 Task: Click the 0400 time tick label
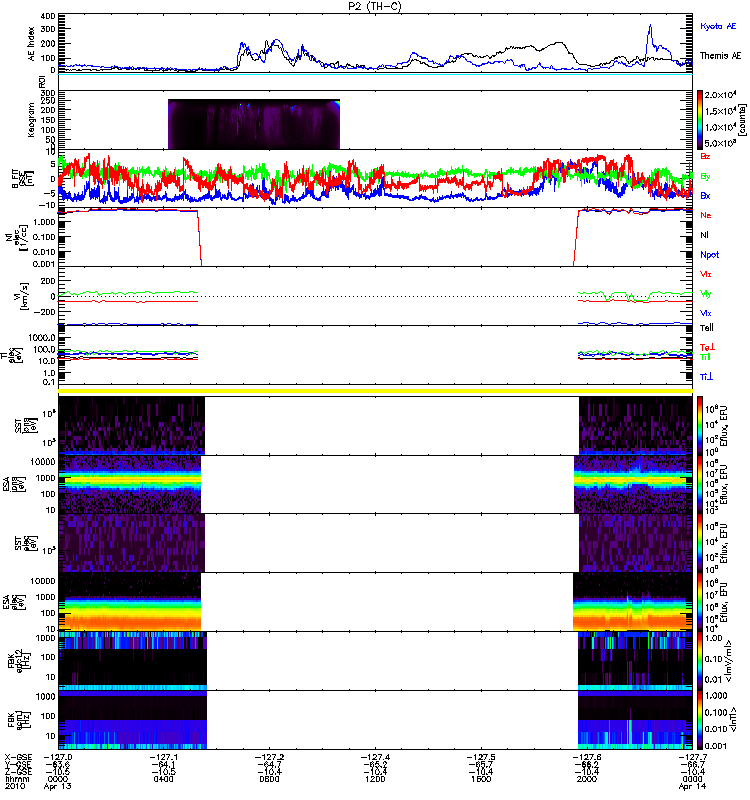163,779
